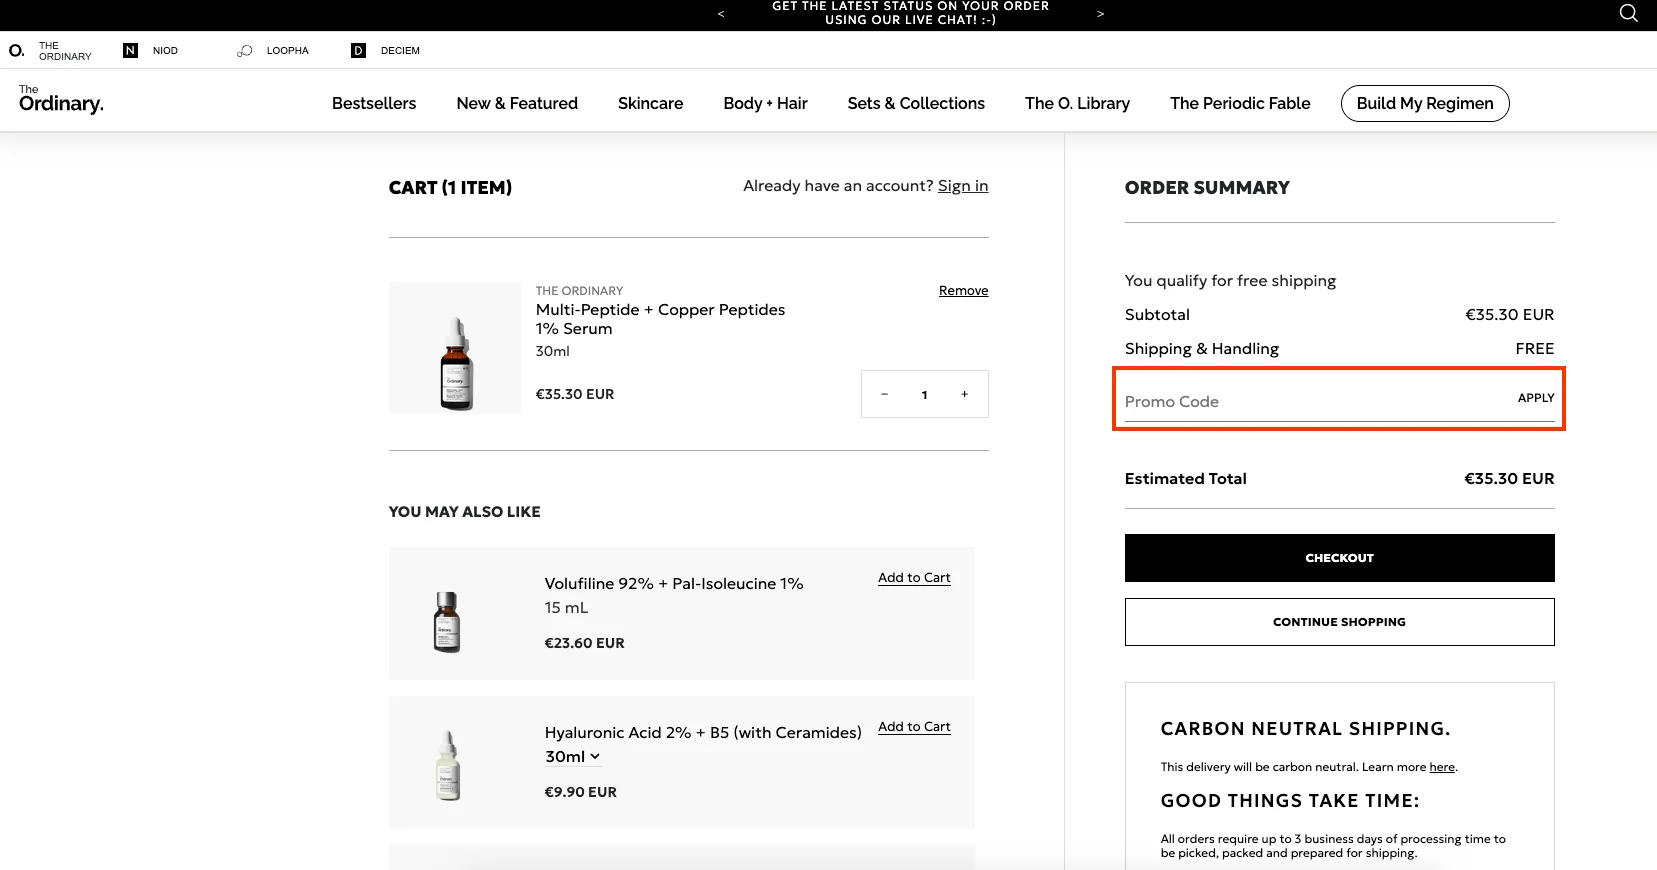Advance the announcement banner with the right arrow

click(x=1100, y=14)
